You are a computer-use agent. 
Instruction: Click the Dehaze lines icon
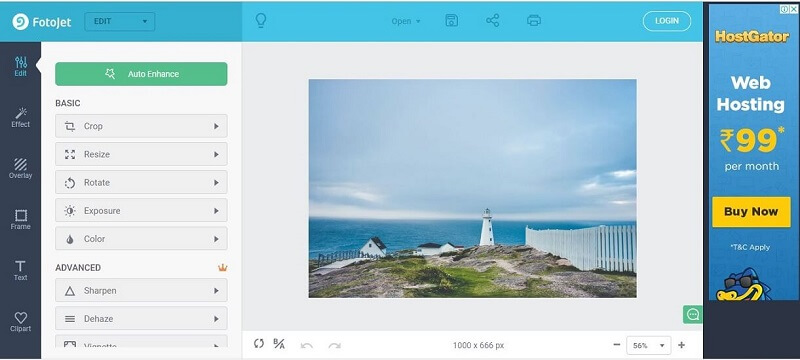[70, 319]
